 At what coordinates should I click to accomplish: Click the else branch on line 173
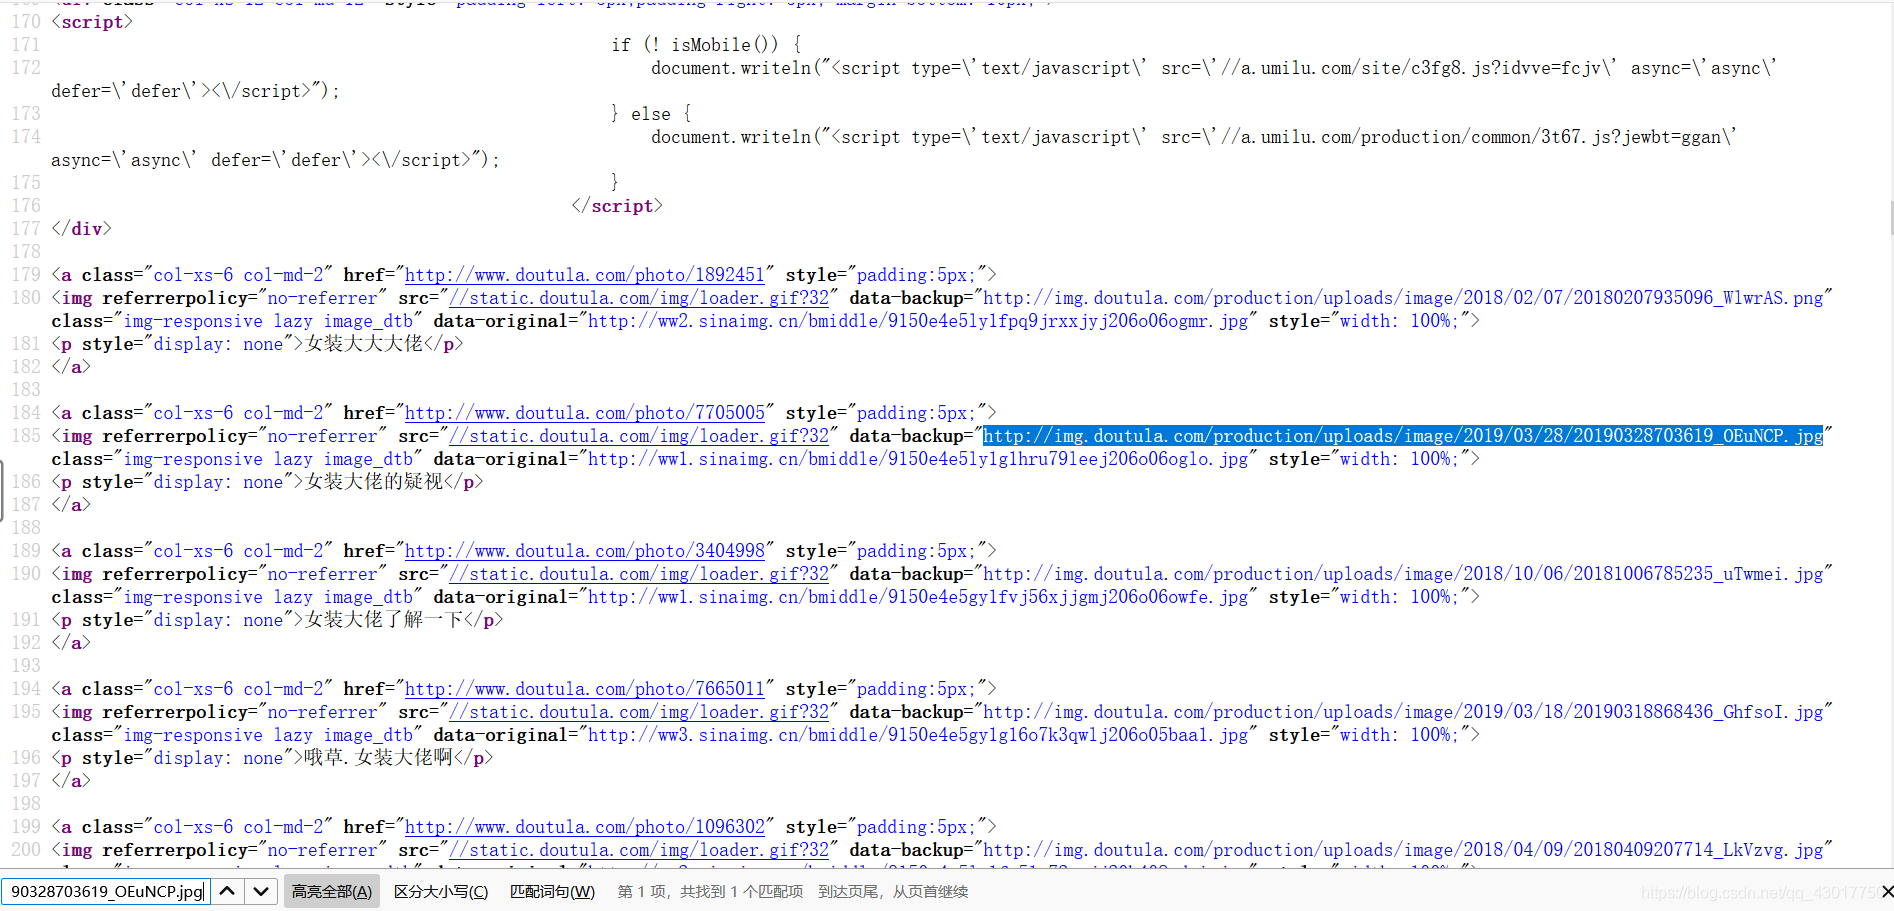651,114
